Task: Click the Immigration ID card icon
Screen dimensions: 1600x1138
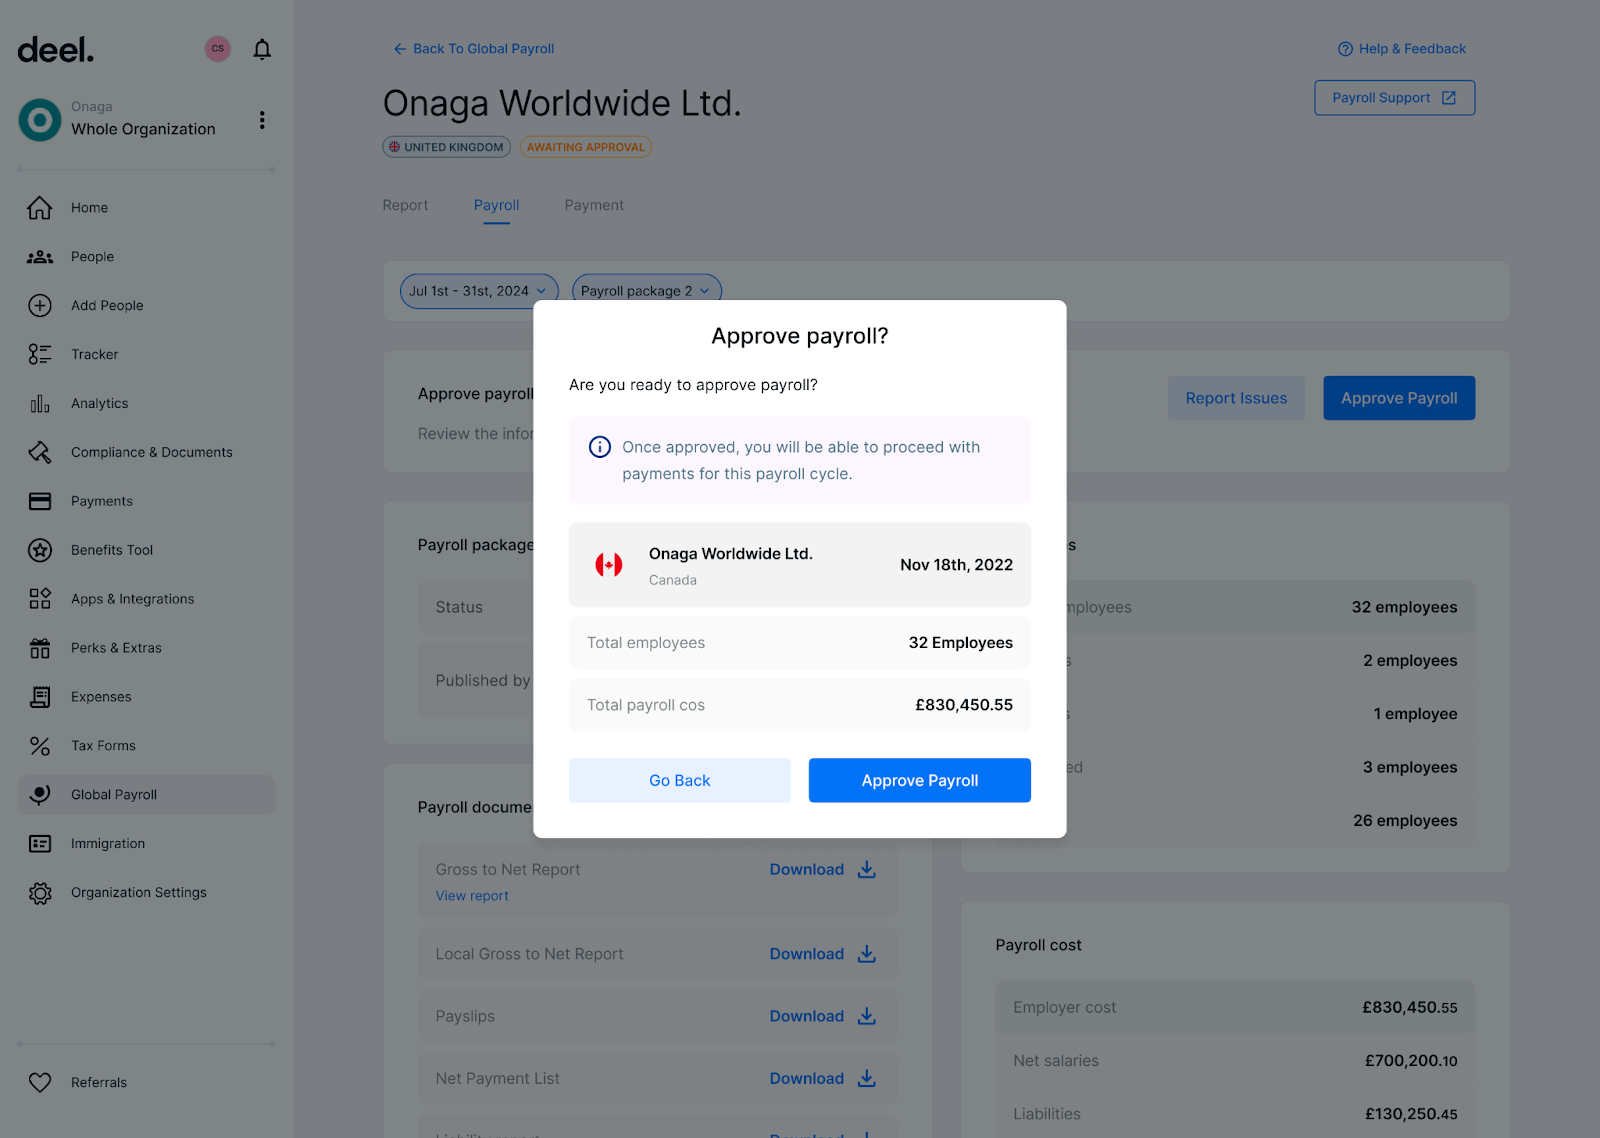Action: pyautogui.click(x=40, y=844)
